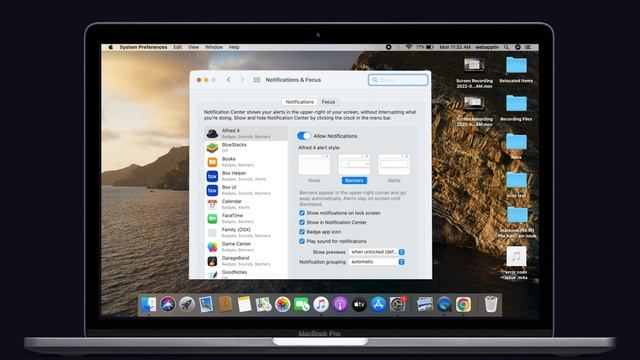Open the App Store in Dock
This screenshot has width=640, height=360.
(378, 304)
